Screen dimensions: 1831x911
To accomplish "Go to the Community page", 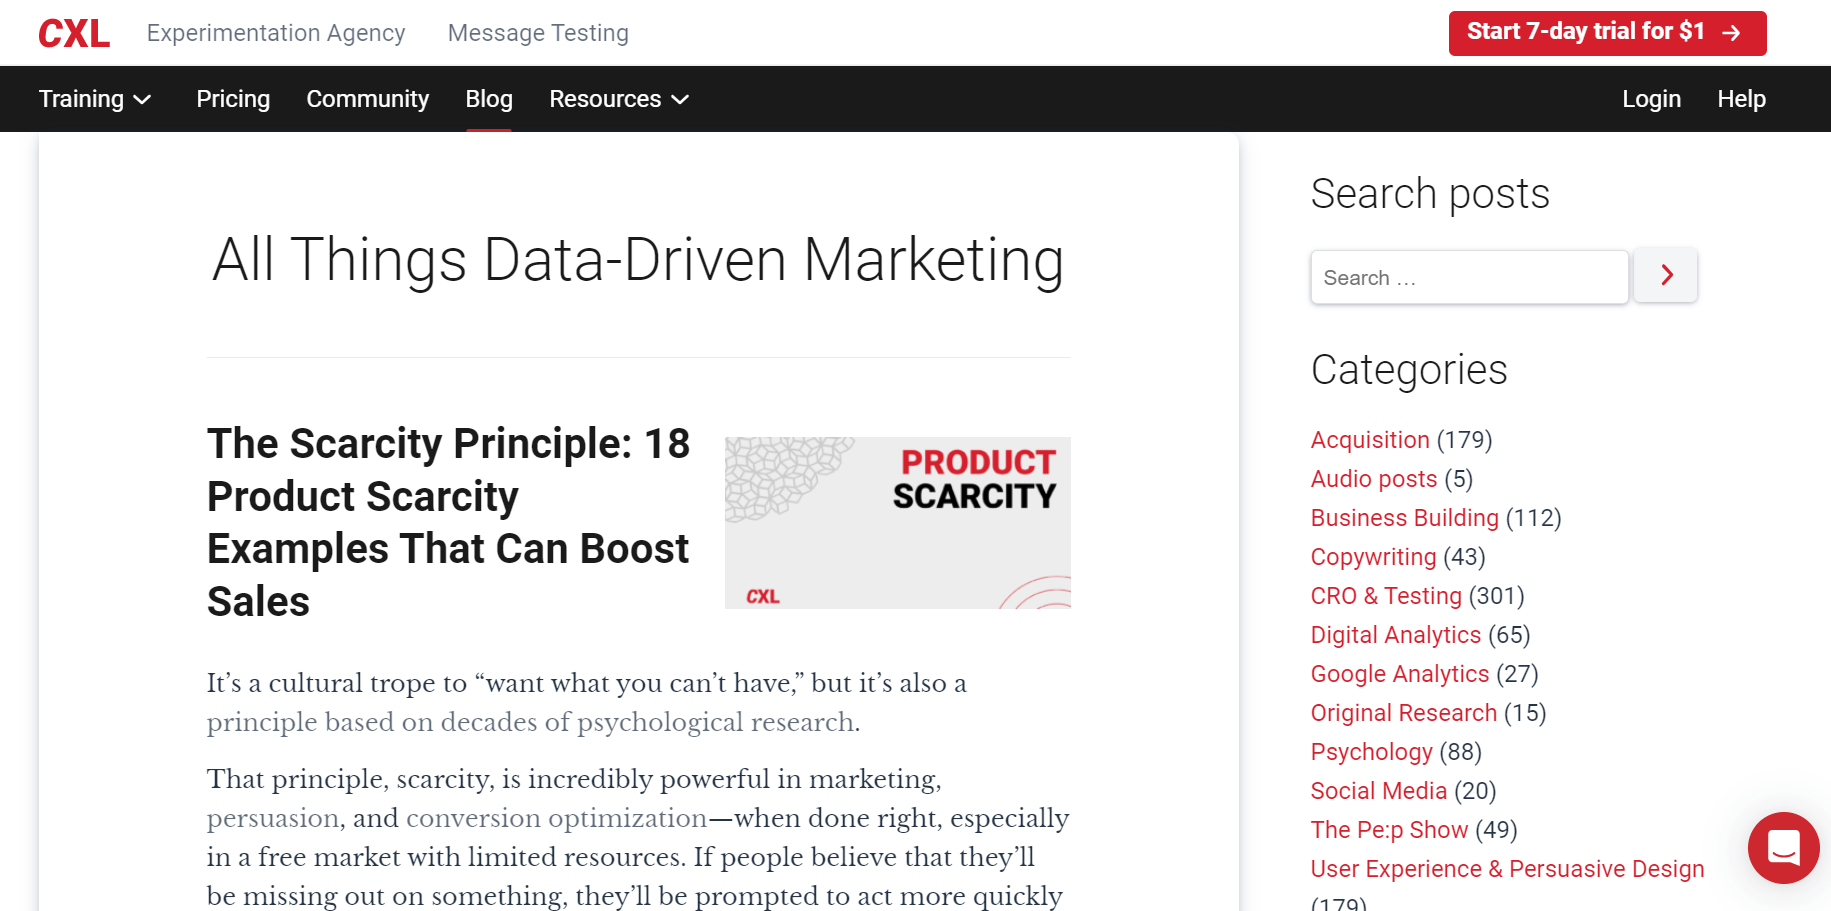I will (367, 99).
